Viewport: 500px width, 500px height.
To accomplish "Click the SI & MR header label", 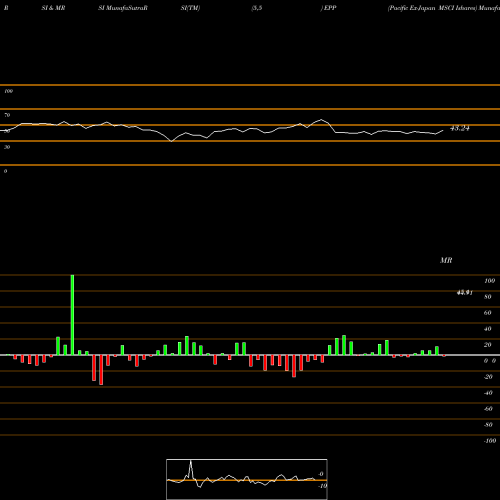I will (53, 8).
